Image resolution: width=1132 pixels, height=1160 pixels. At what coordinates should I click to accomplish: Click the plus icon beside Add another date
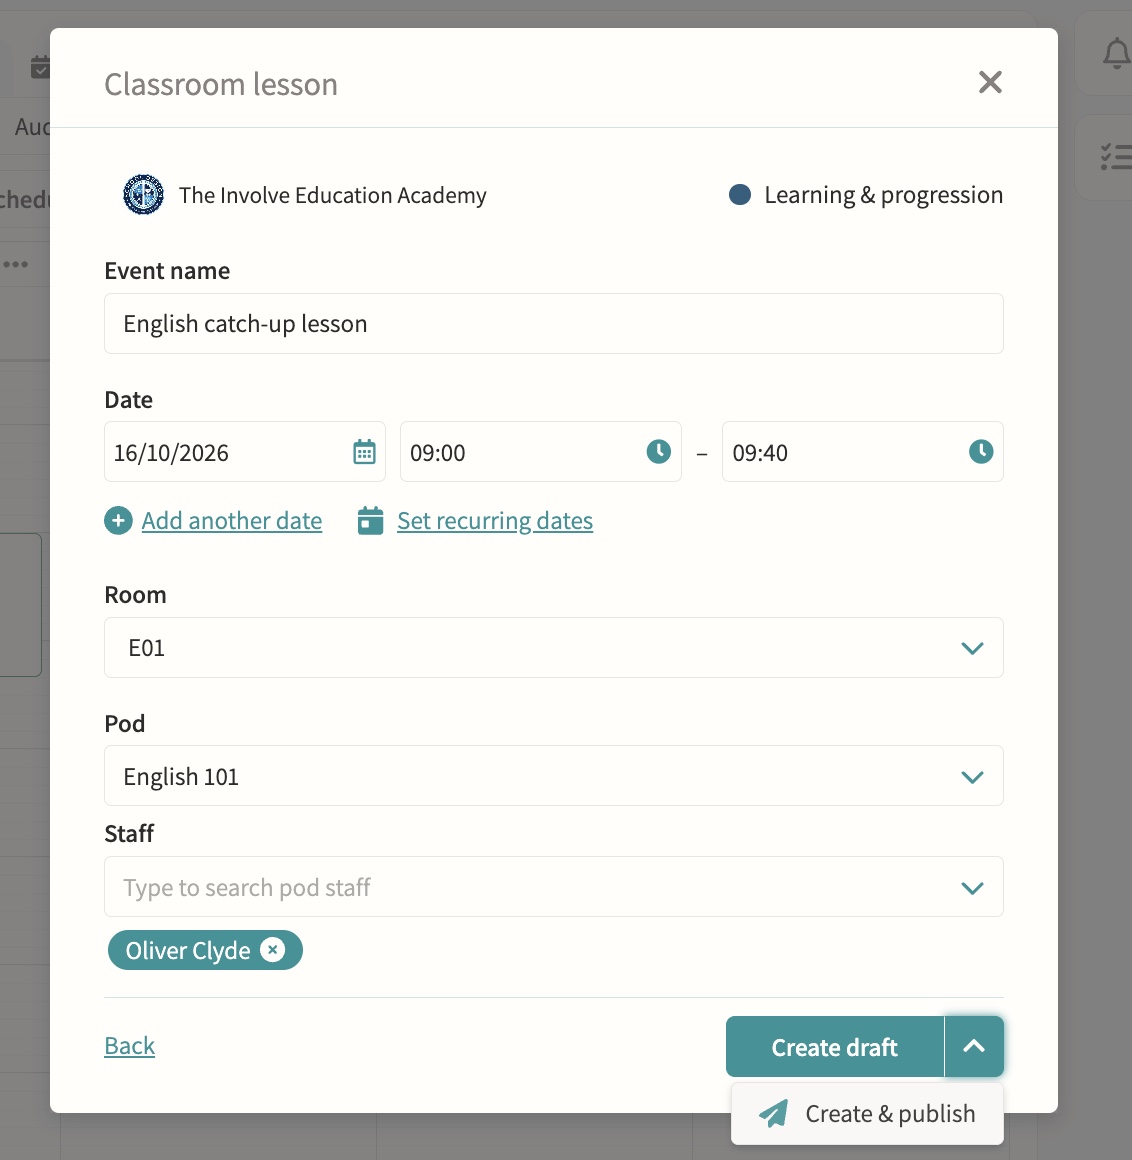click(x=118, y=521)
